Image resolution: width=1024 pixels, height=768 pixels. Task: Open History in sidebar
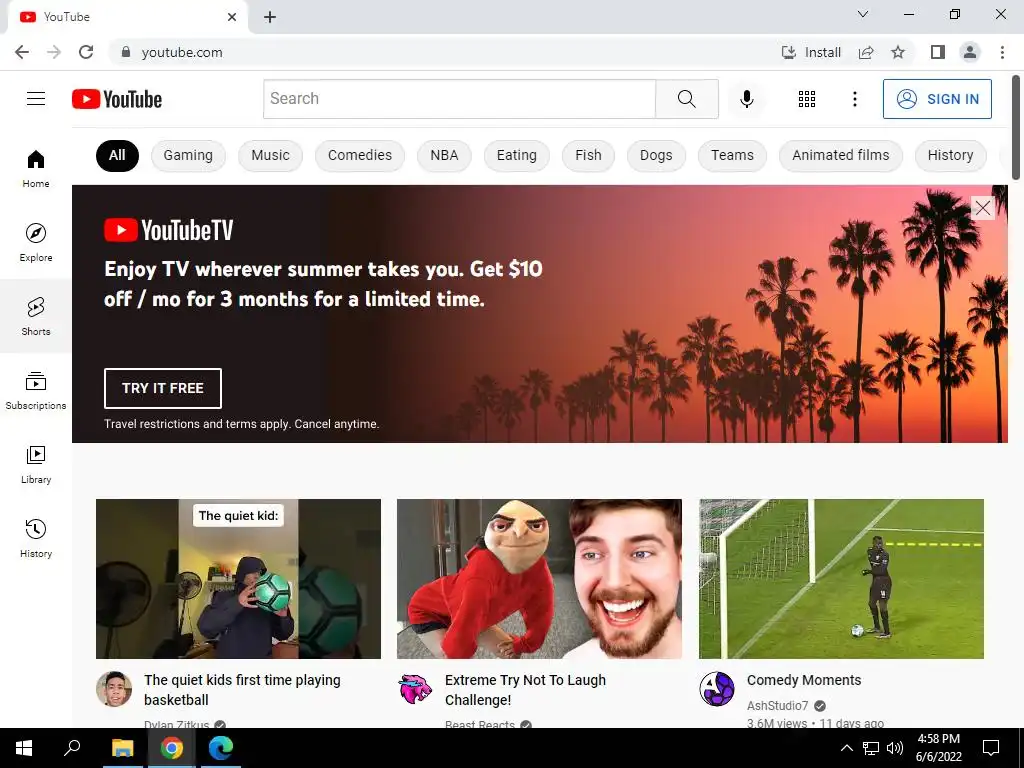(36, 538)
